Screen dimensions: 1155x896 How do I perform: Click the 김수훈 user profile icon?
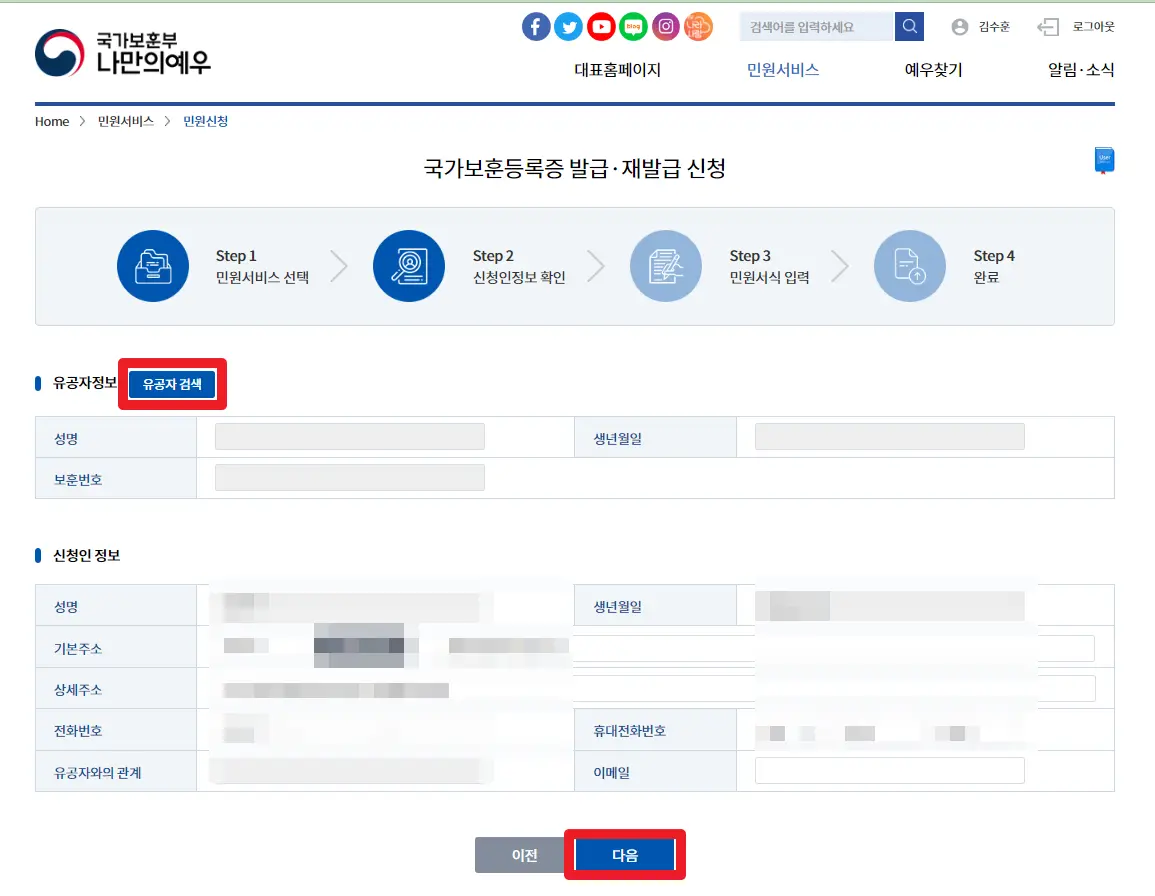961,26
